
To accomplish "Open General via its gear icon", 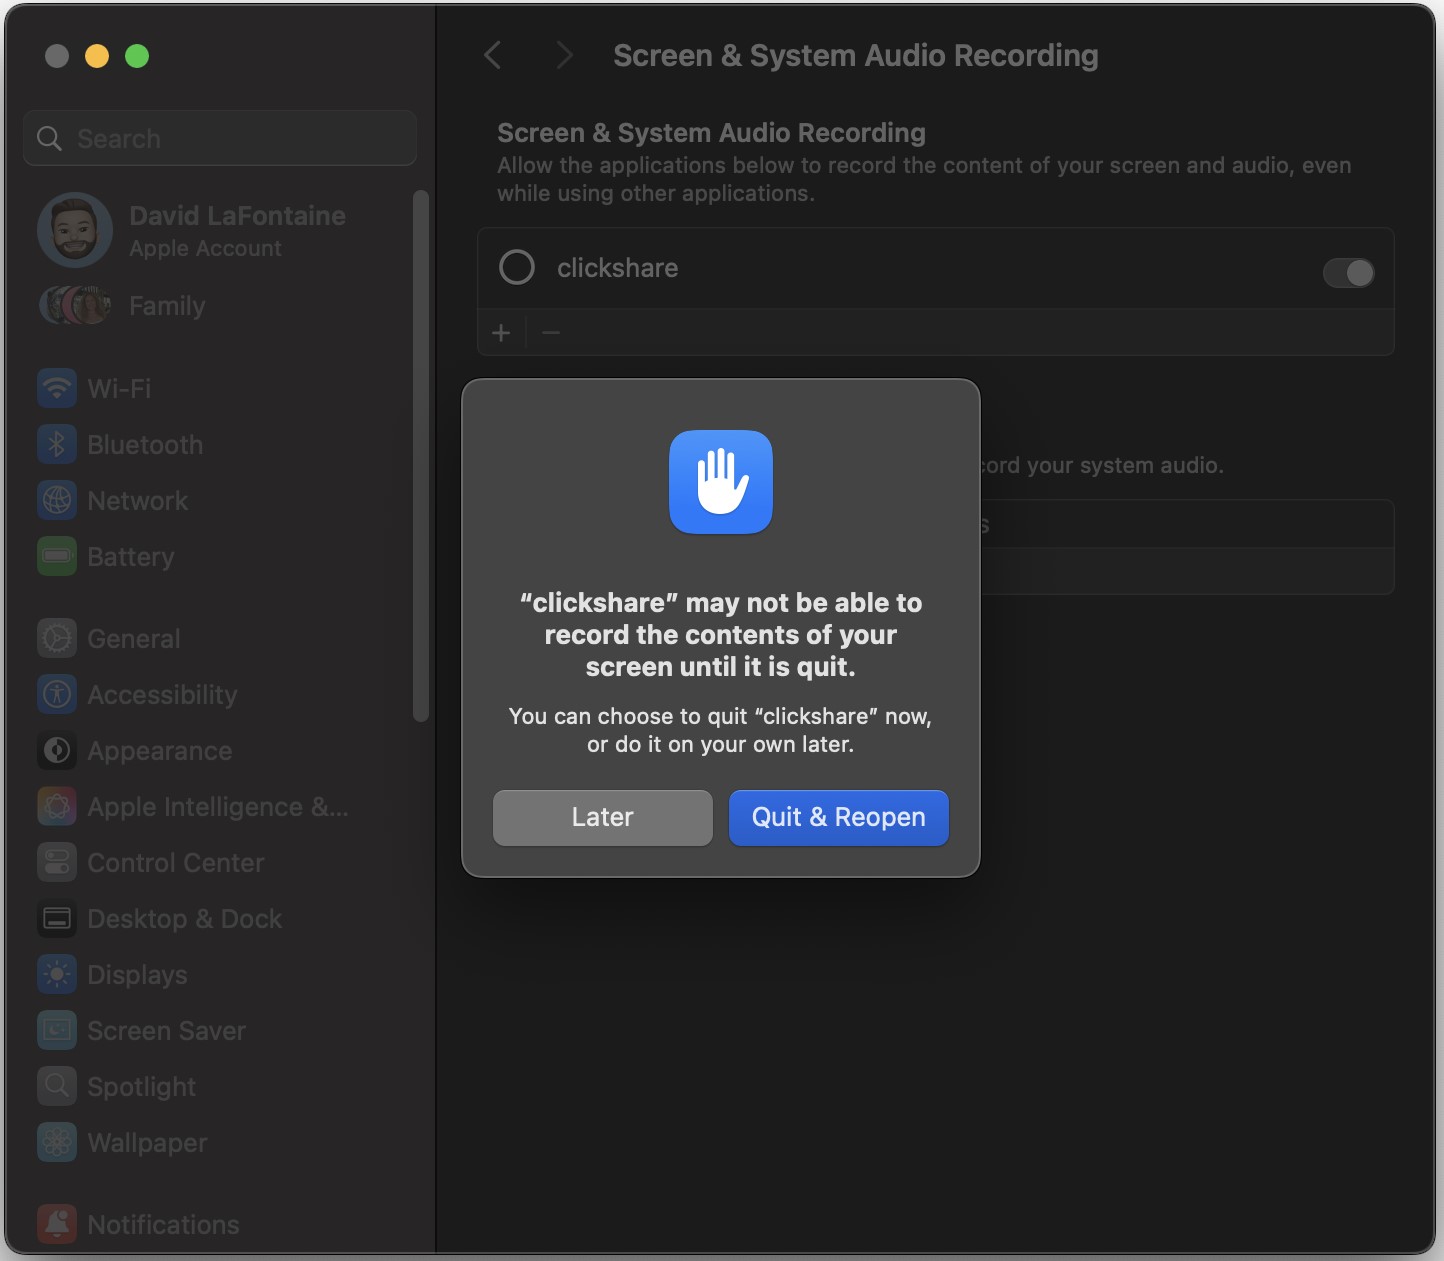I will pos(57,638).
